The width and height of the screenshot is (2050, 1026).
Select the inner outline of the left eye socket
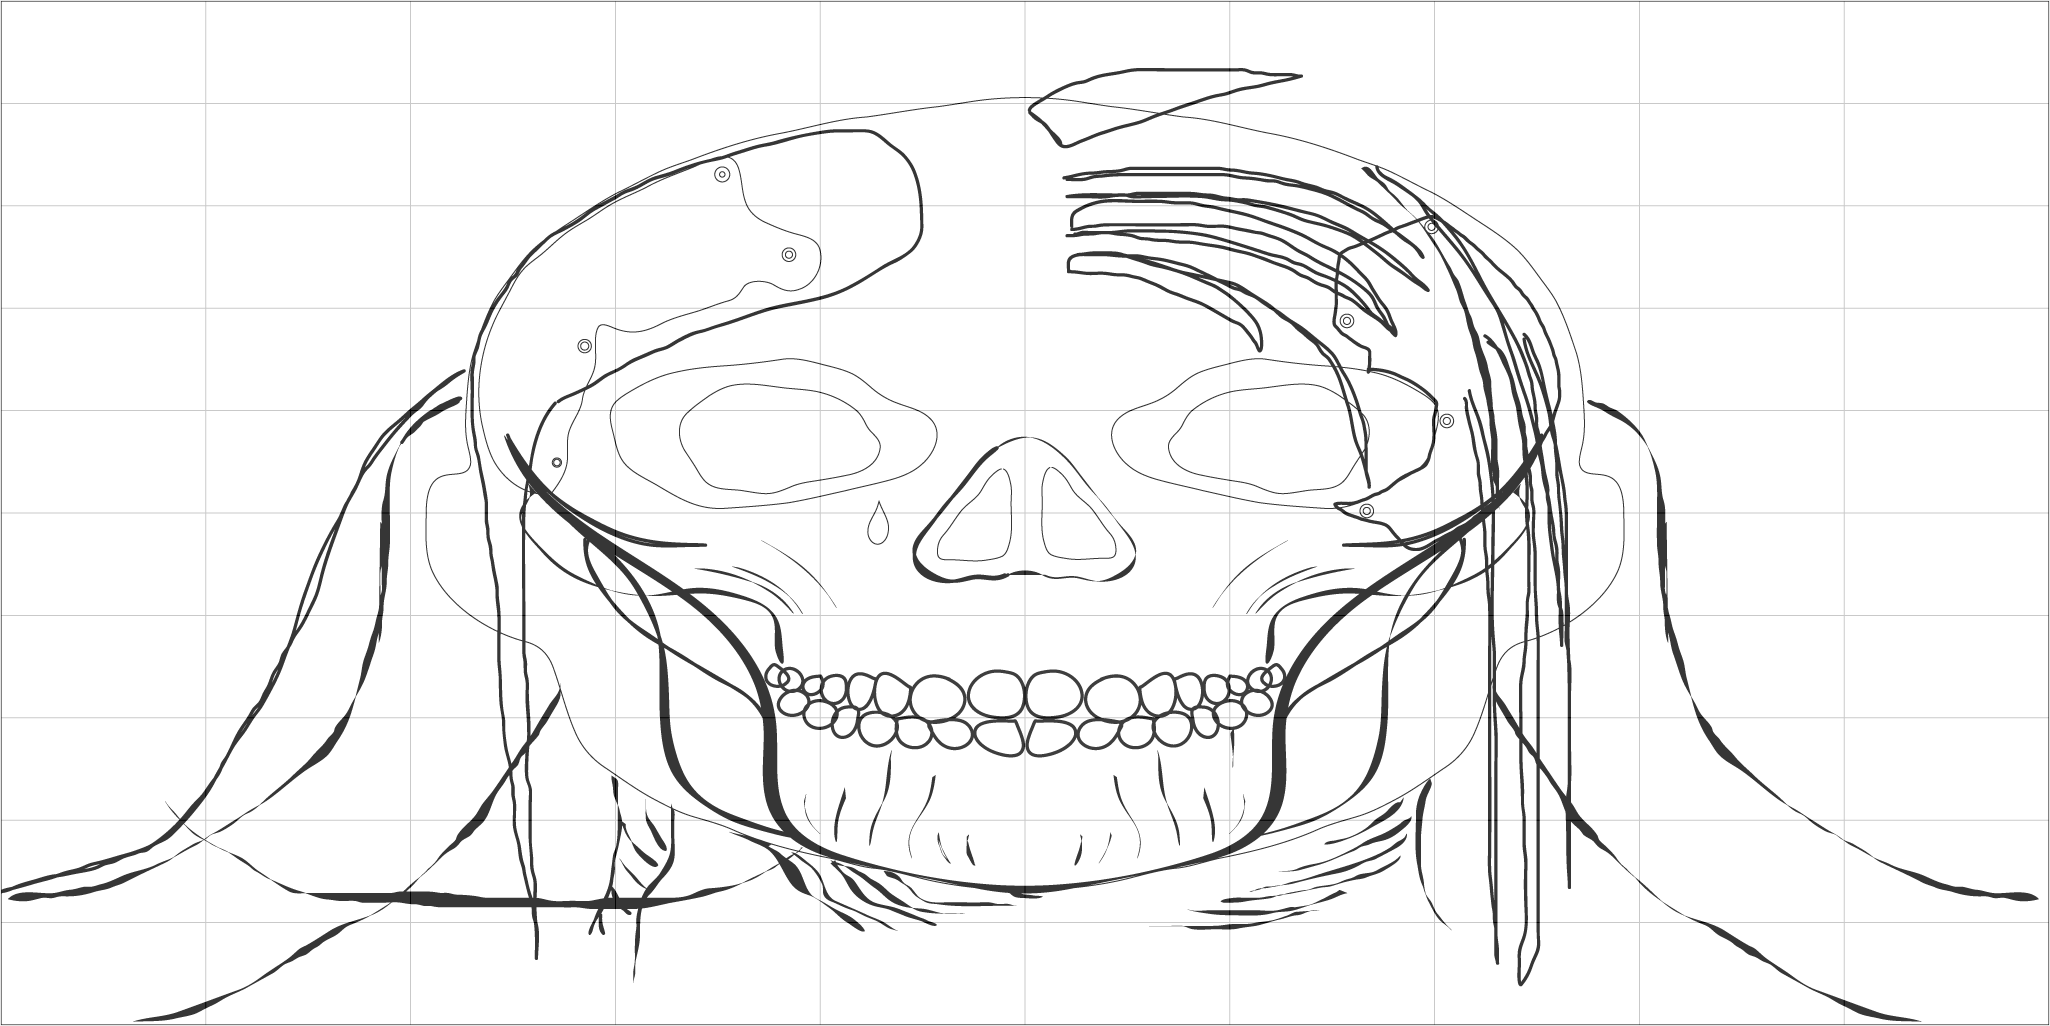click(780, 437)
